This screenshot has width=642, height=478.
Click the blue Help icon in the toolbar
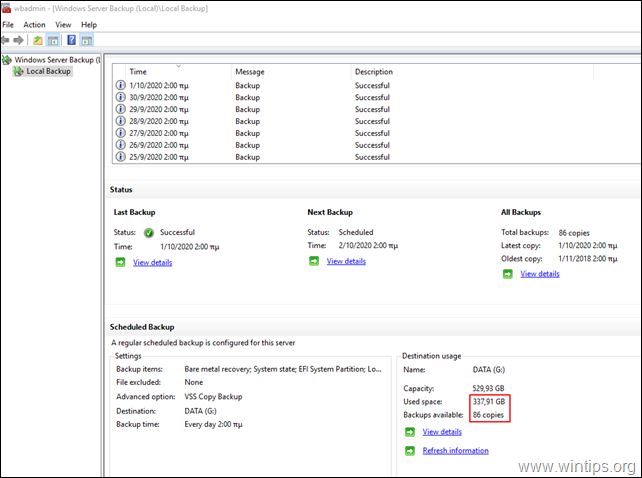pyautogui.click(x=71, y=40)
